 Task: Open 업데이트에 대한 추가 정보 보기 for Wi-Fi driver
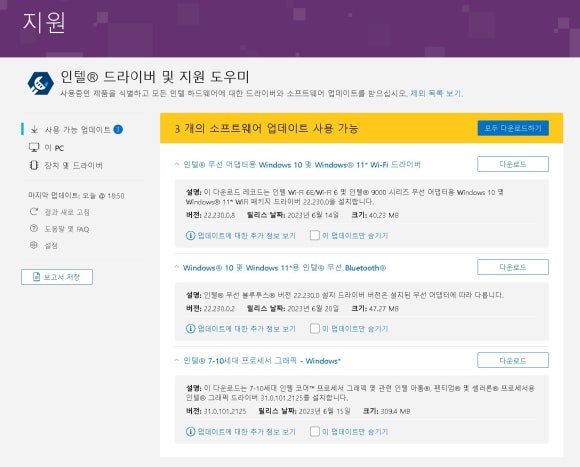click(246, 236)
